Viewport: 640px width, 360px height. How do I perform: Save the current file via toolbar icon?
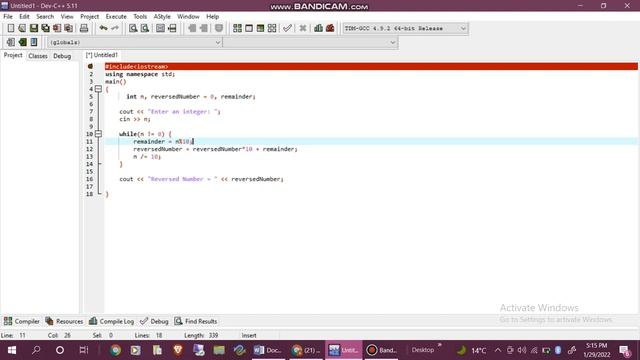click(x=33, y=28)
